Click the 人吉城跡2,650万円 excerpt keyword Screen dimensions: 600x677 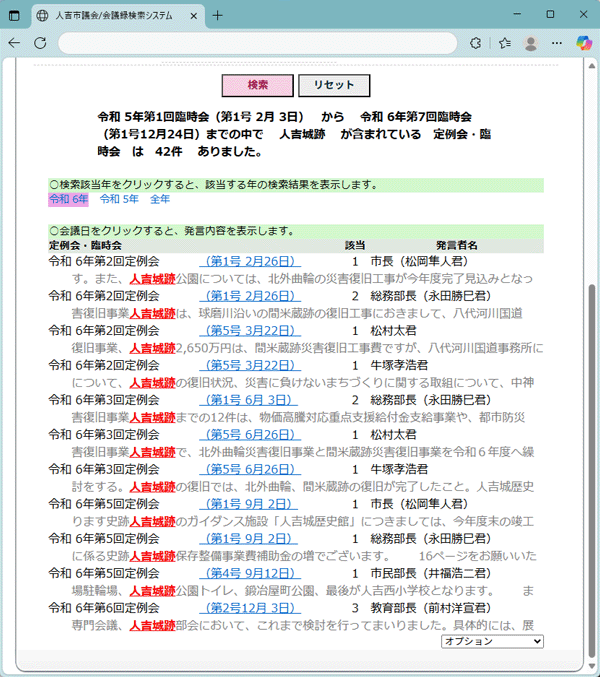pyautogui.click(x=152, y=348)
